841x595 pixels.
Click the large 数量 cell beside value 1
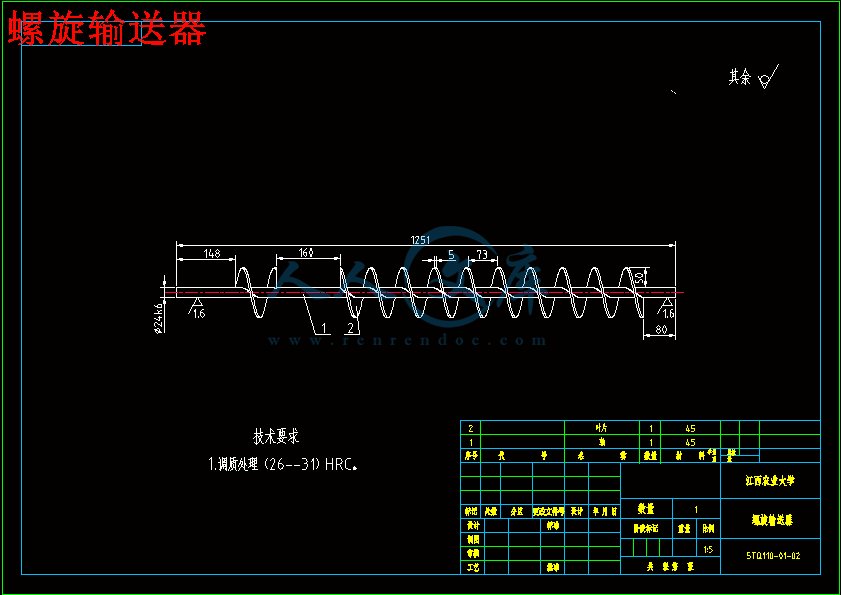pyautogui.click(x=646, y=508)
